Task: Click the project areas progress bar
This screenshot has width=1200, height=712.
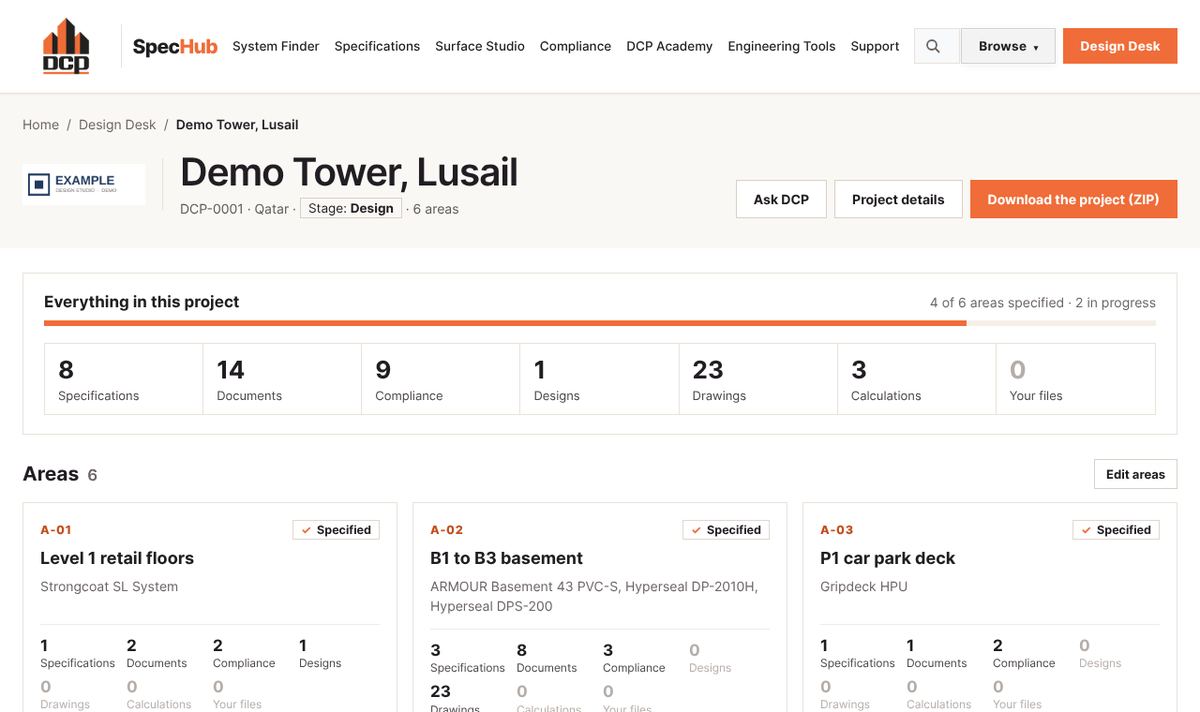Action: (600, 323)
